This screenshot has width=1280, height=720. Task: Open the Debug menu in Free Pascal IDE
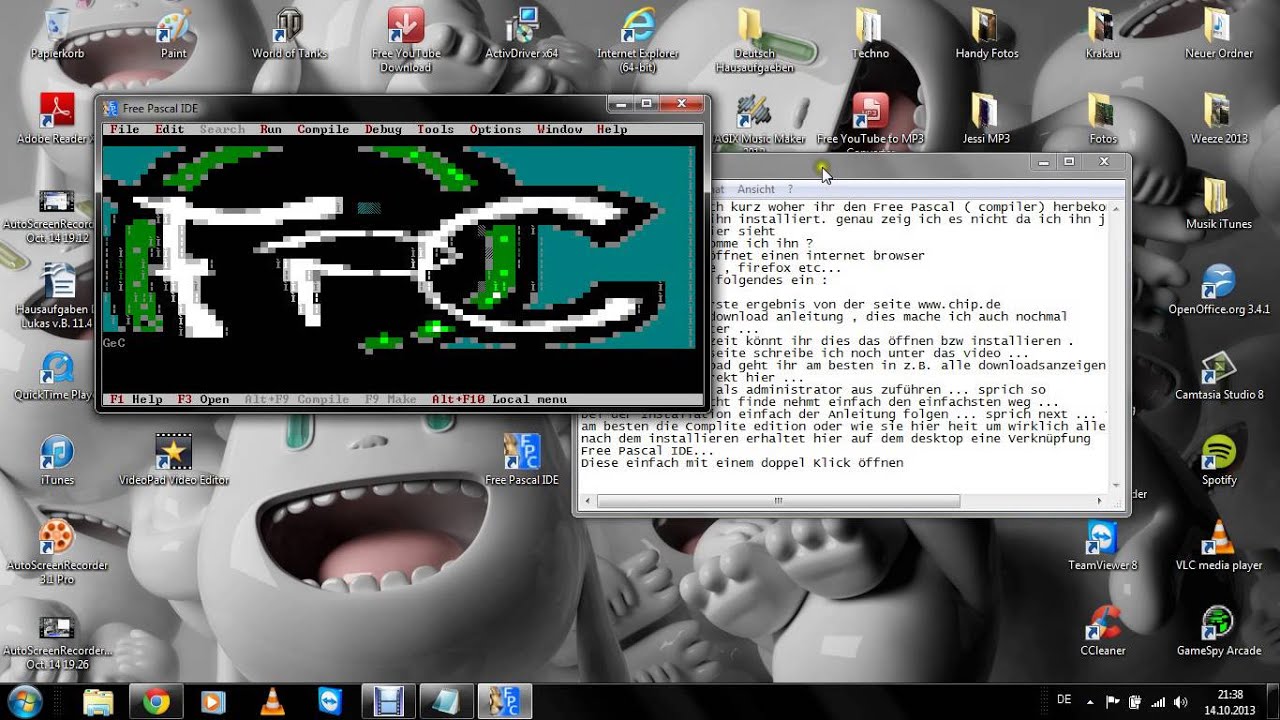coord(383,129)
